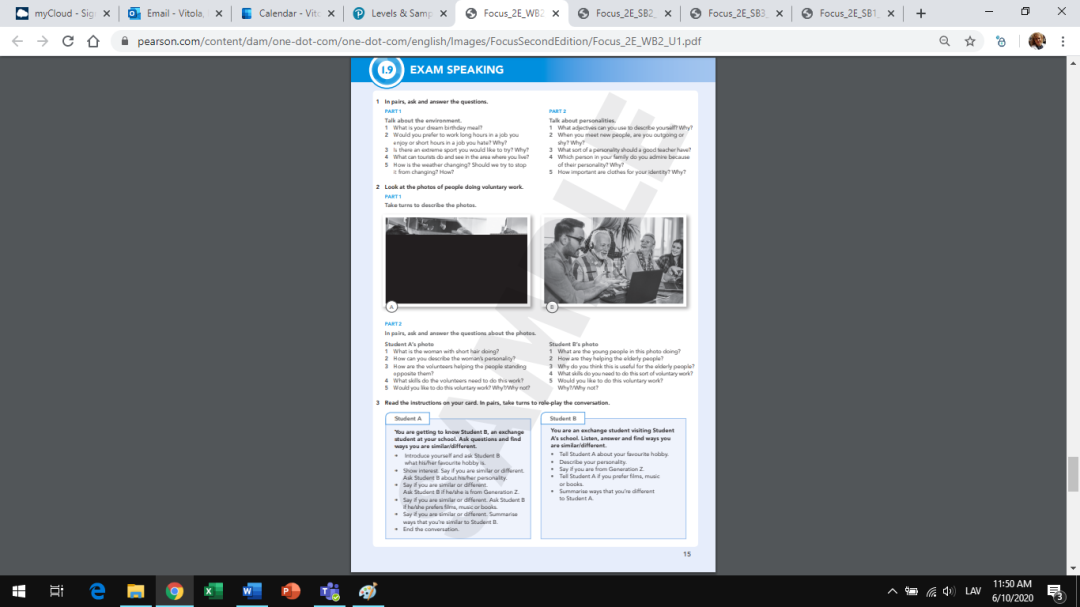
Task: Click photo A in the PDF
Action: click(x=457, y=260)
